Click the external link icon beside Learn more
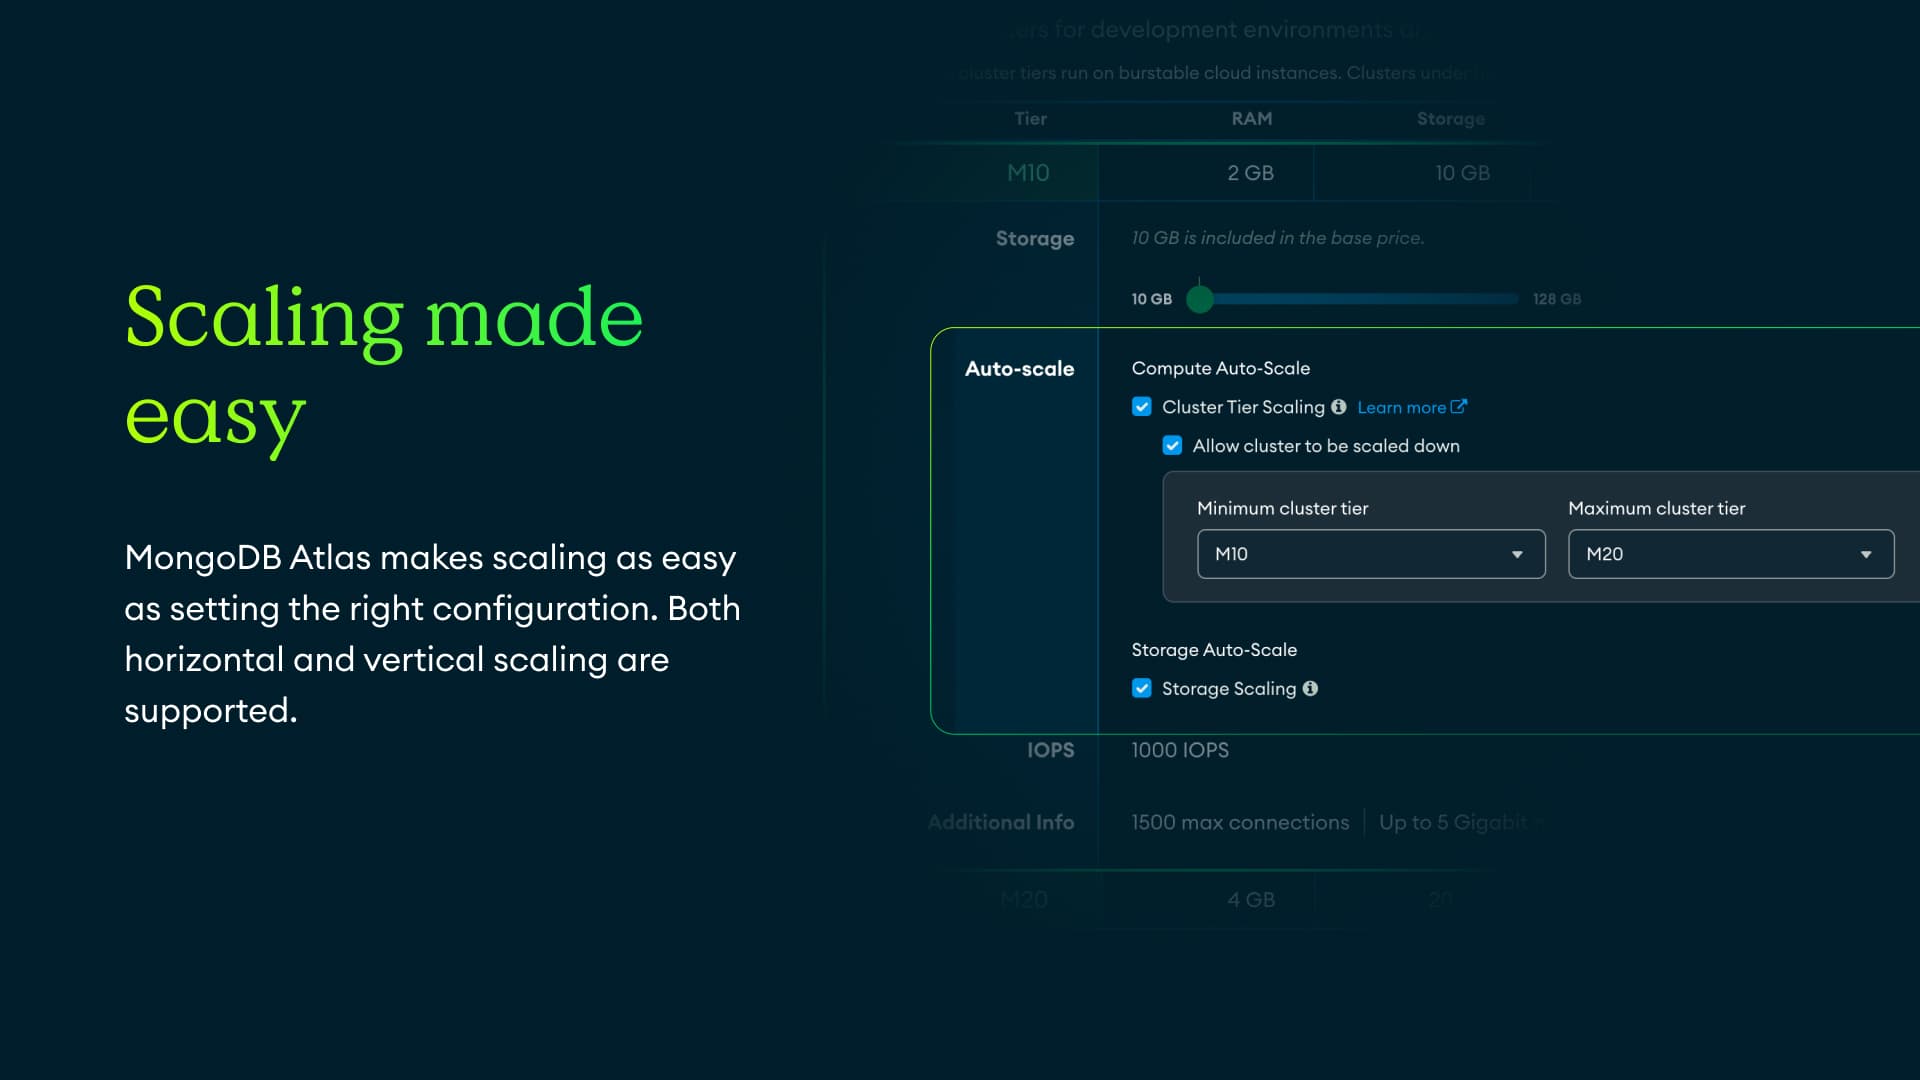This screenshot has width=1920, height=1080. (x=1459, y=406)
